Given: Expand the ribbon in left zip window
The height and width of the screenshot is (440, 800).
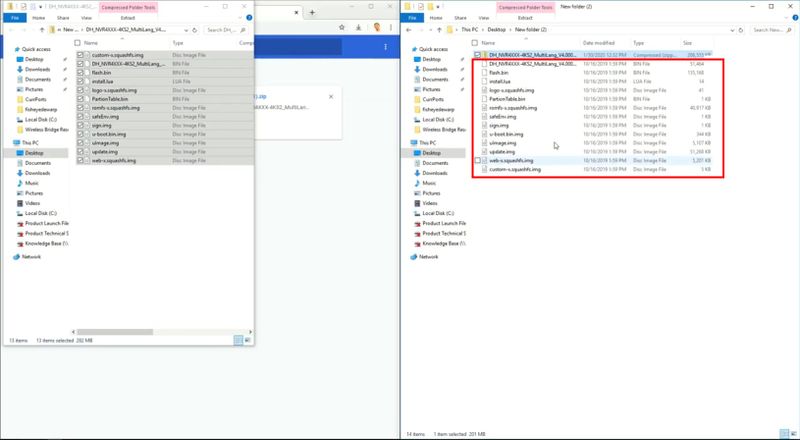Looking at the screenshot, I should point(240,17).
